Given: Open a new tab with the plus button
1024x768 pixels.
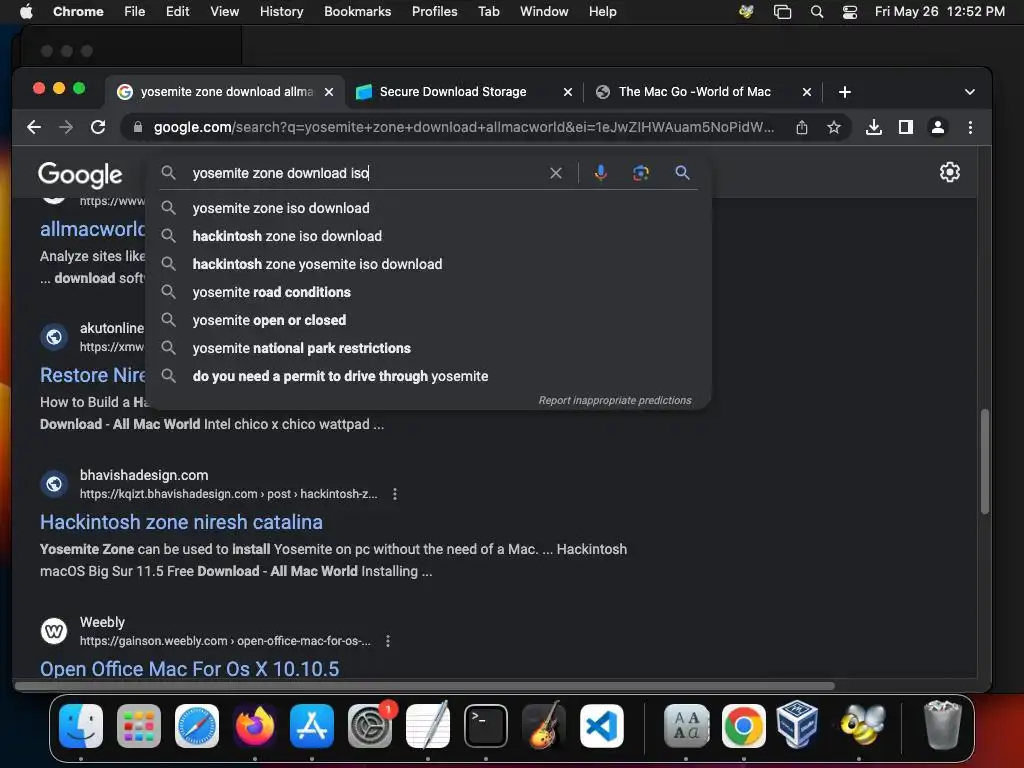Looking at the screenshot, I should [844, 92].
